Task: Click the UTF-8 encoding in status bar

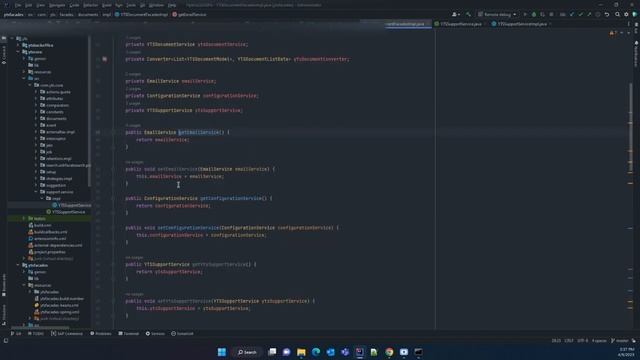Action: [583, 341]
